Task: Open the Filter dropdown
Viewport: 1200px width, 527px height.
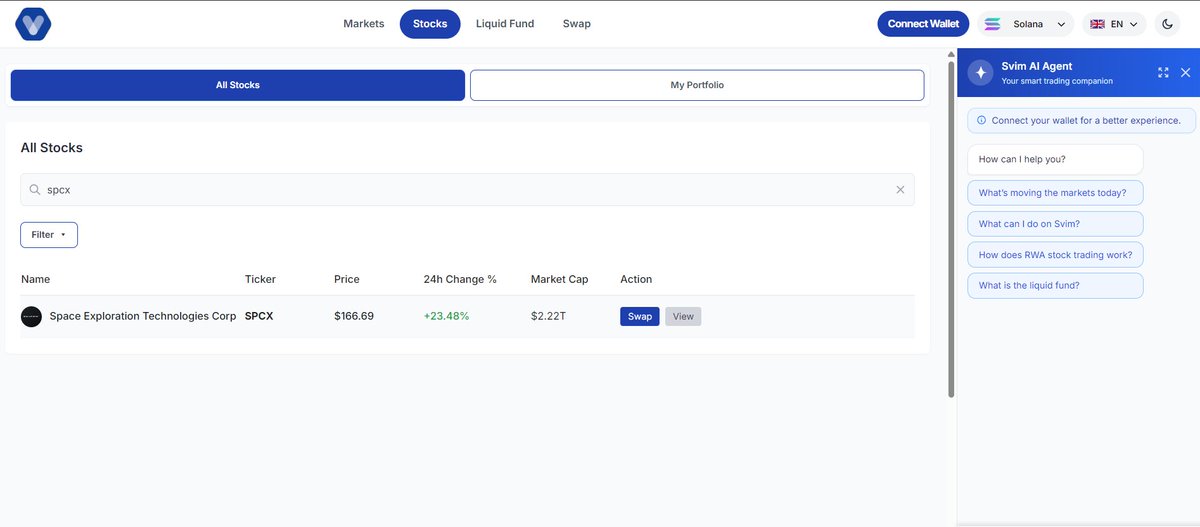Action: tap(49, 235)
